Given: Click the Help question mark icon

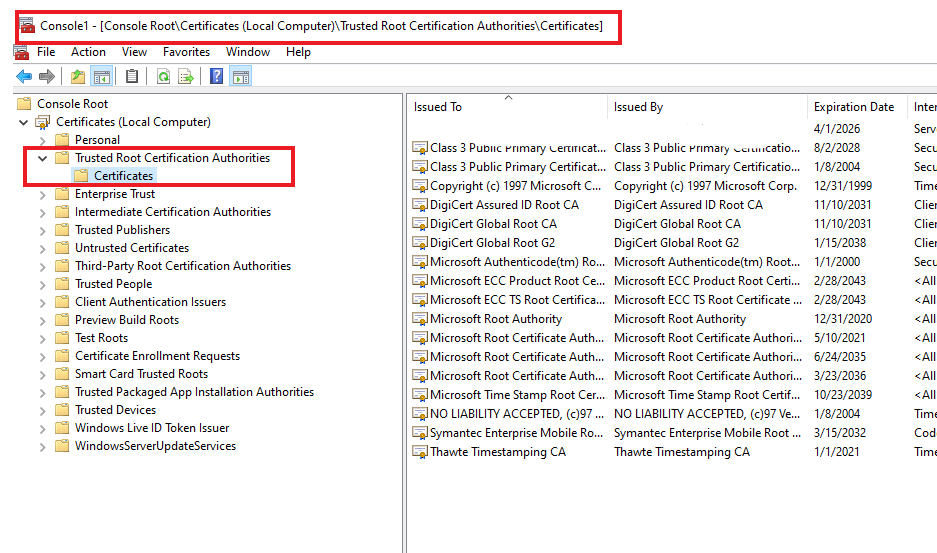Looking at the screenshot, I should point(216,77).
